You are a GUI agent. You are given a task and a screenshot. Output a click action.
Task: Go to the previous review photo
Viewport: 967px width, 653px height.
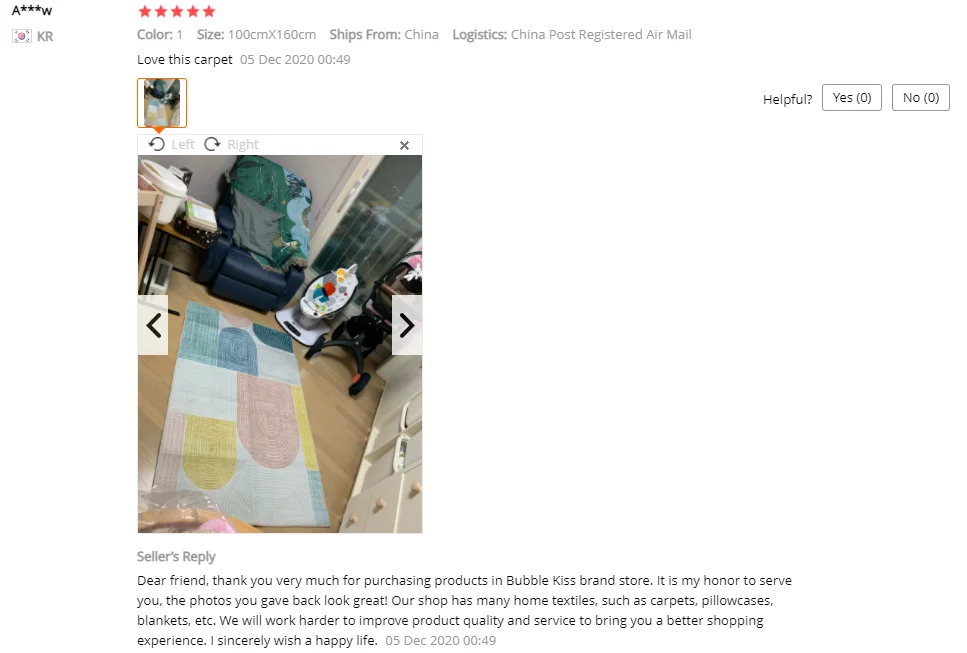click(x=153, y=325)
